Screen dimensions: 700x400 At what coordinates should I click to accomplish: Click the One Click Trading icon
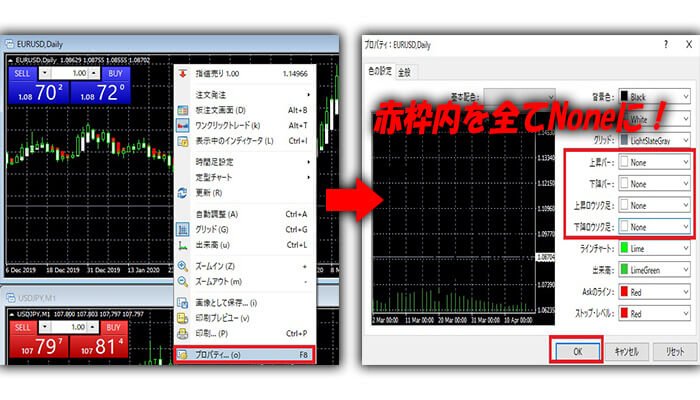183,126
